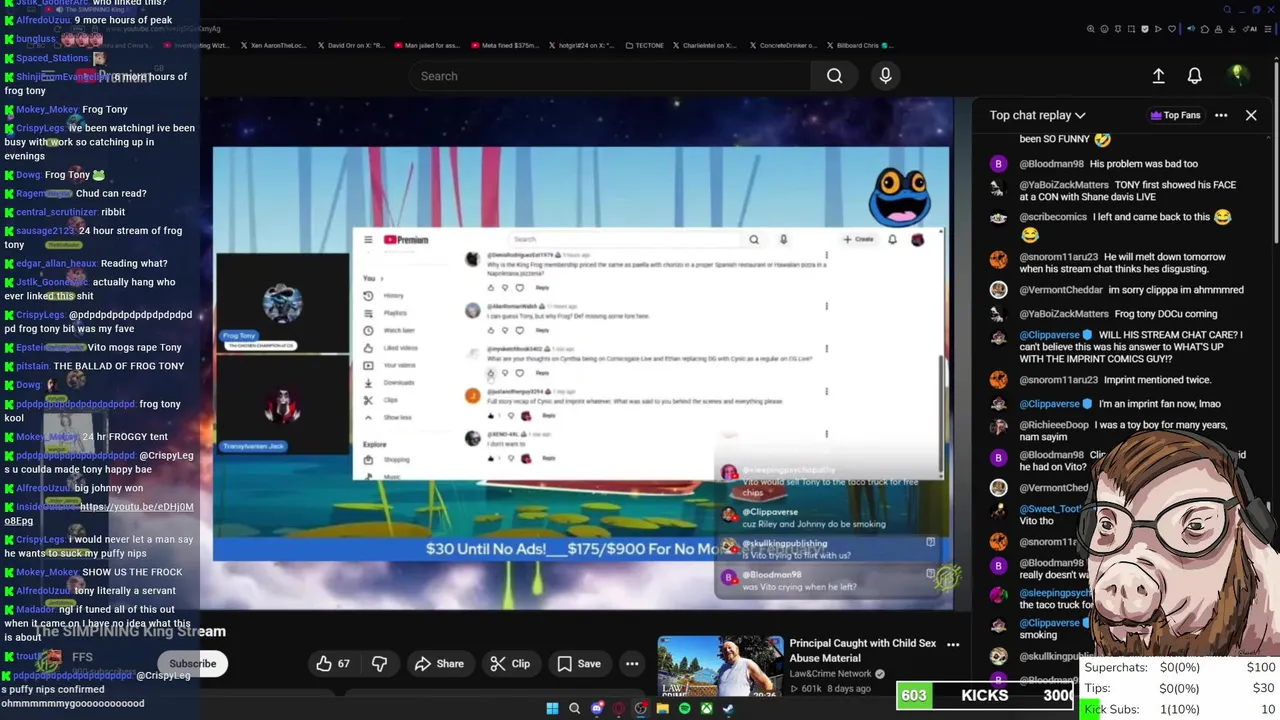Open the Principal Caught video thumbnail
The height and width of the screenshot is (720, 1280).
click(x=720, y=666)
